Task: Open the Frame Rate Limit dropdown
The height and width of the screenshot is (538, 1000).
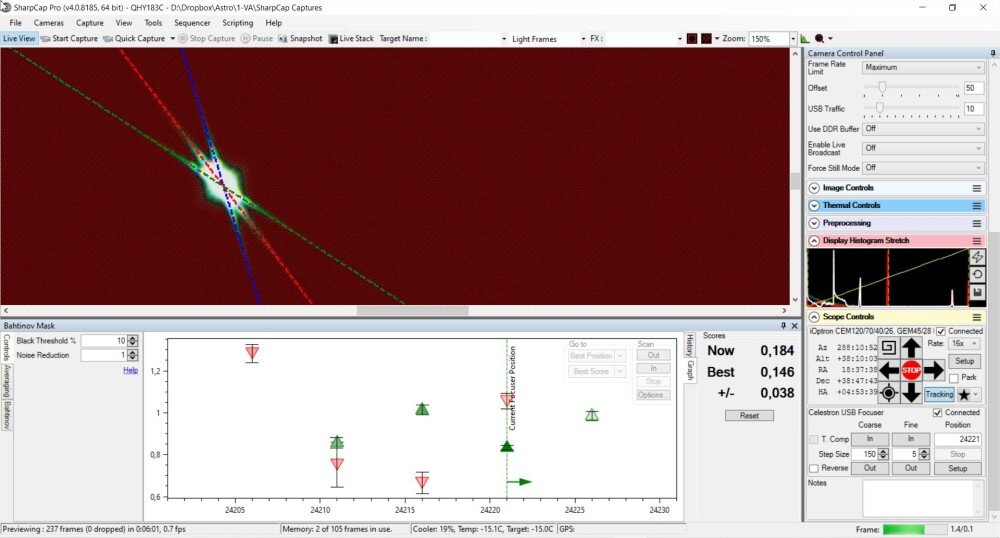Action: pyautogui.click(x=923, y=68)
